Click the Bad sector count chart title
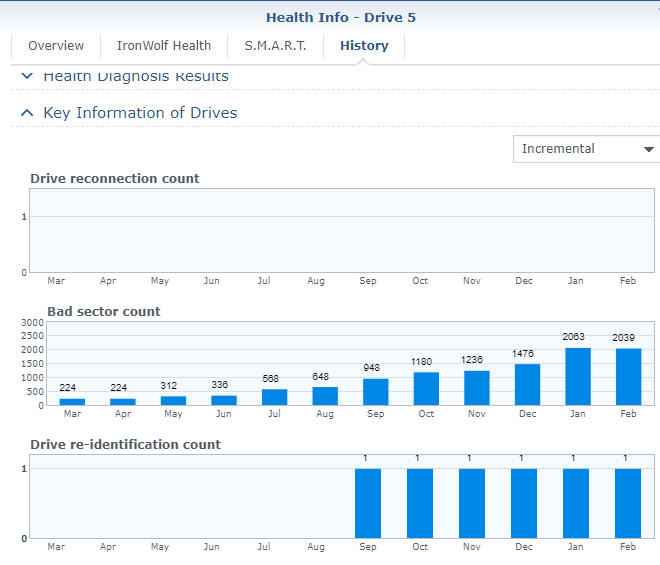The image size is (660, 565). [104, 312]
